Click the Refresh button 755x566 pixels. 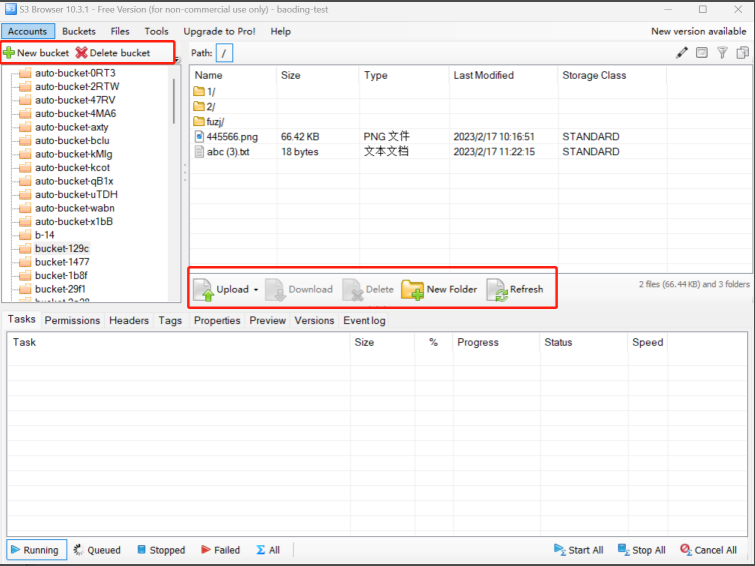[x=515, y=290]
